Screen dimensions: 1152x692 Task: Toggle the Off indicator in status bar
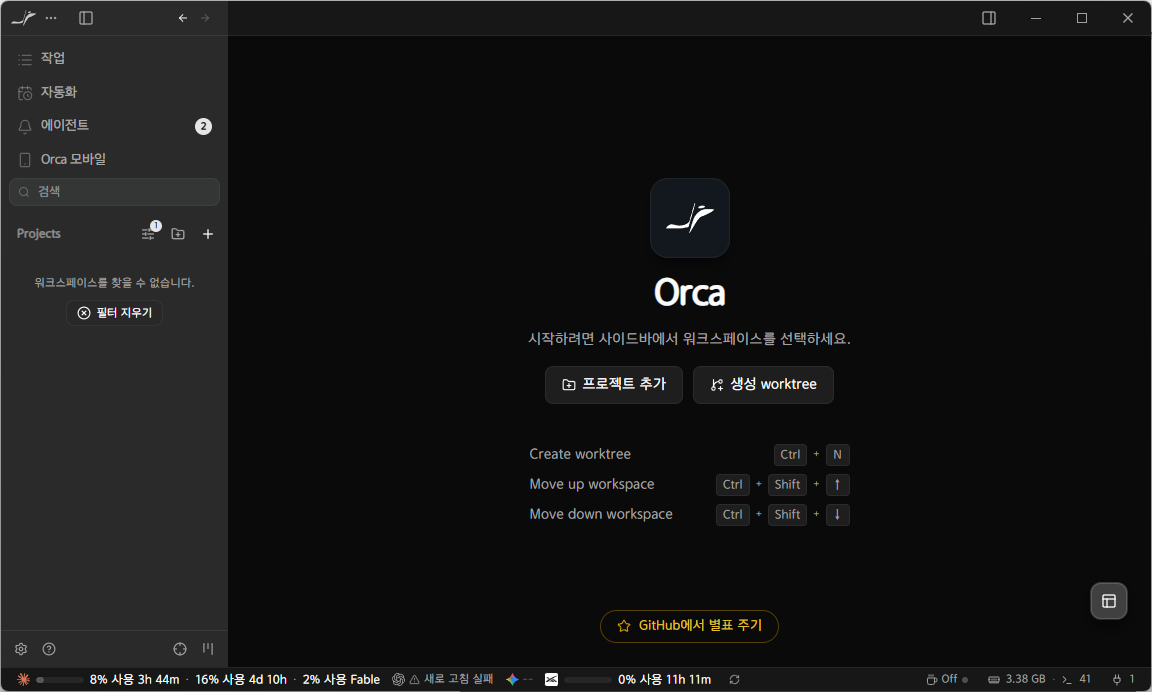click(947, 680)
